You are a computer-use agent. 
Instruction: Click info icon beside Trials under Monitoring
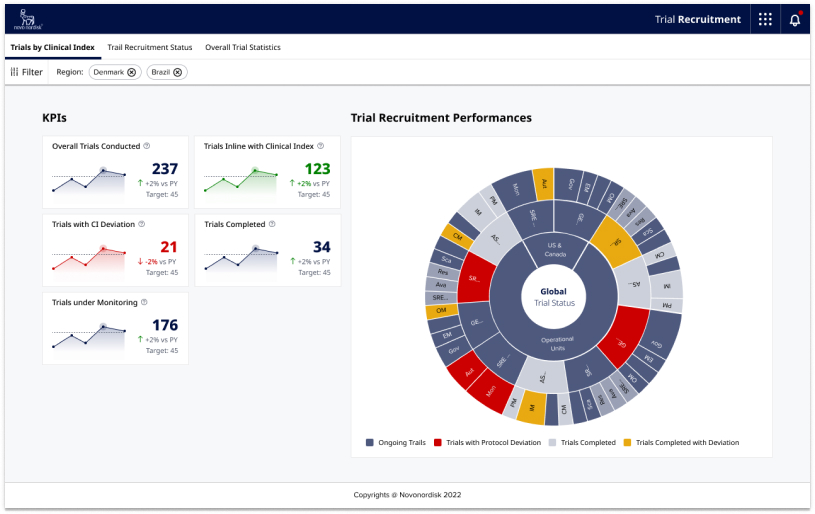click(x=145, y=302)
